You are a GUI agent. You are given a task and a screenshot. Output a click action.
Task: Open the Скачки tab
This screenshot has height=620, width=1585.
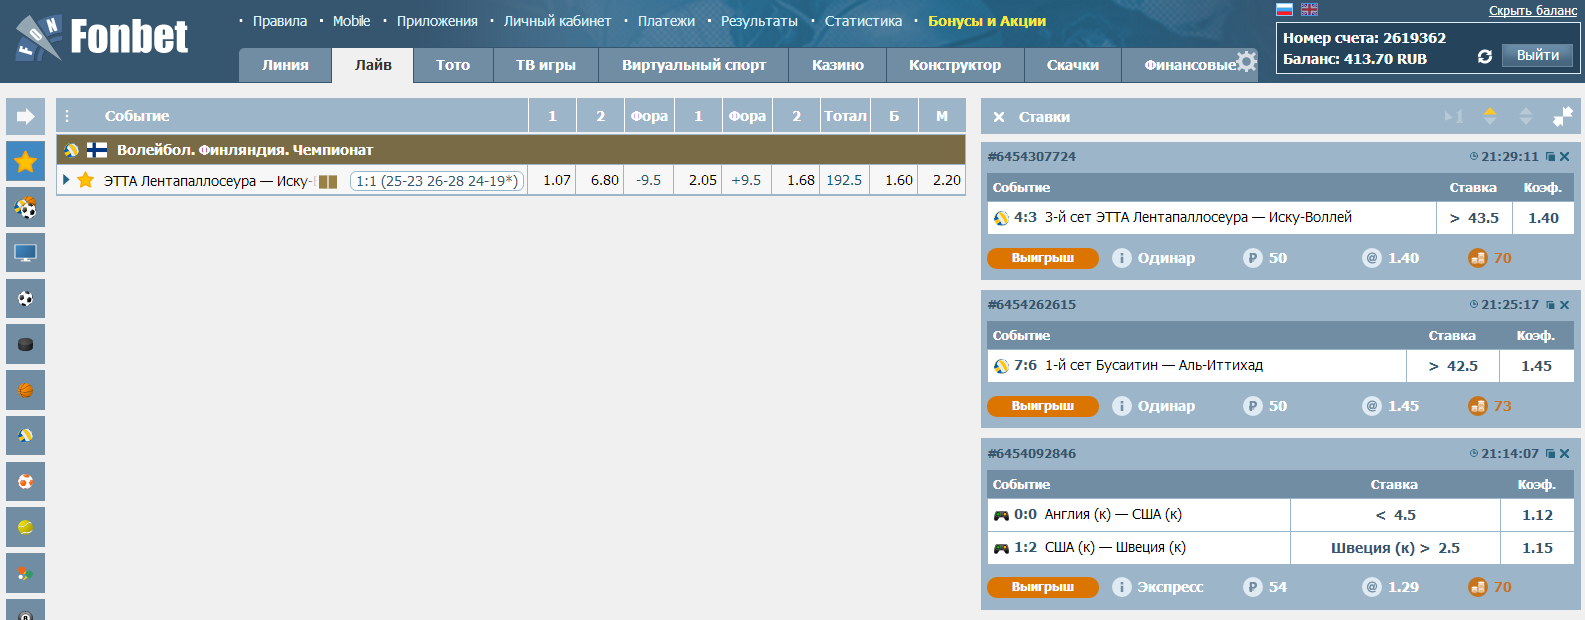(x=1073, y=65)
